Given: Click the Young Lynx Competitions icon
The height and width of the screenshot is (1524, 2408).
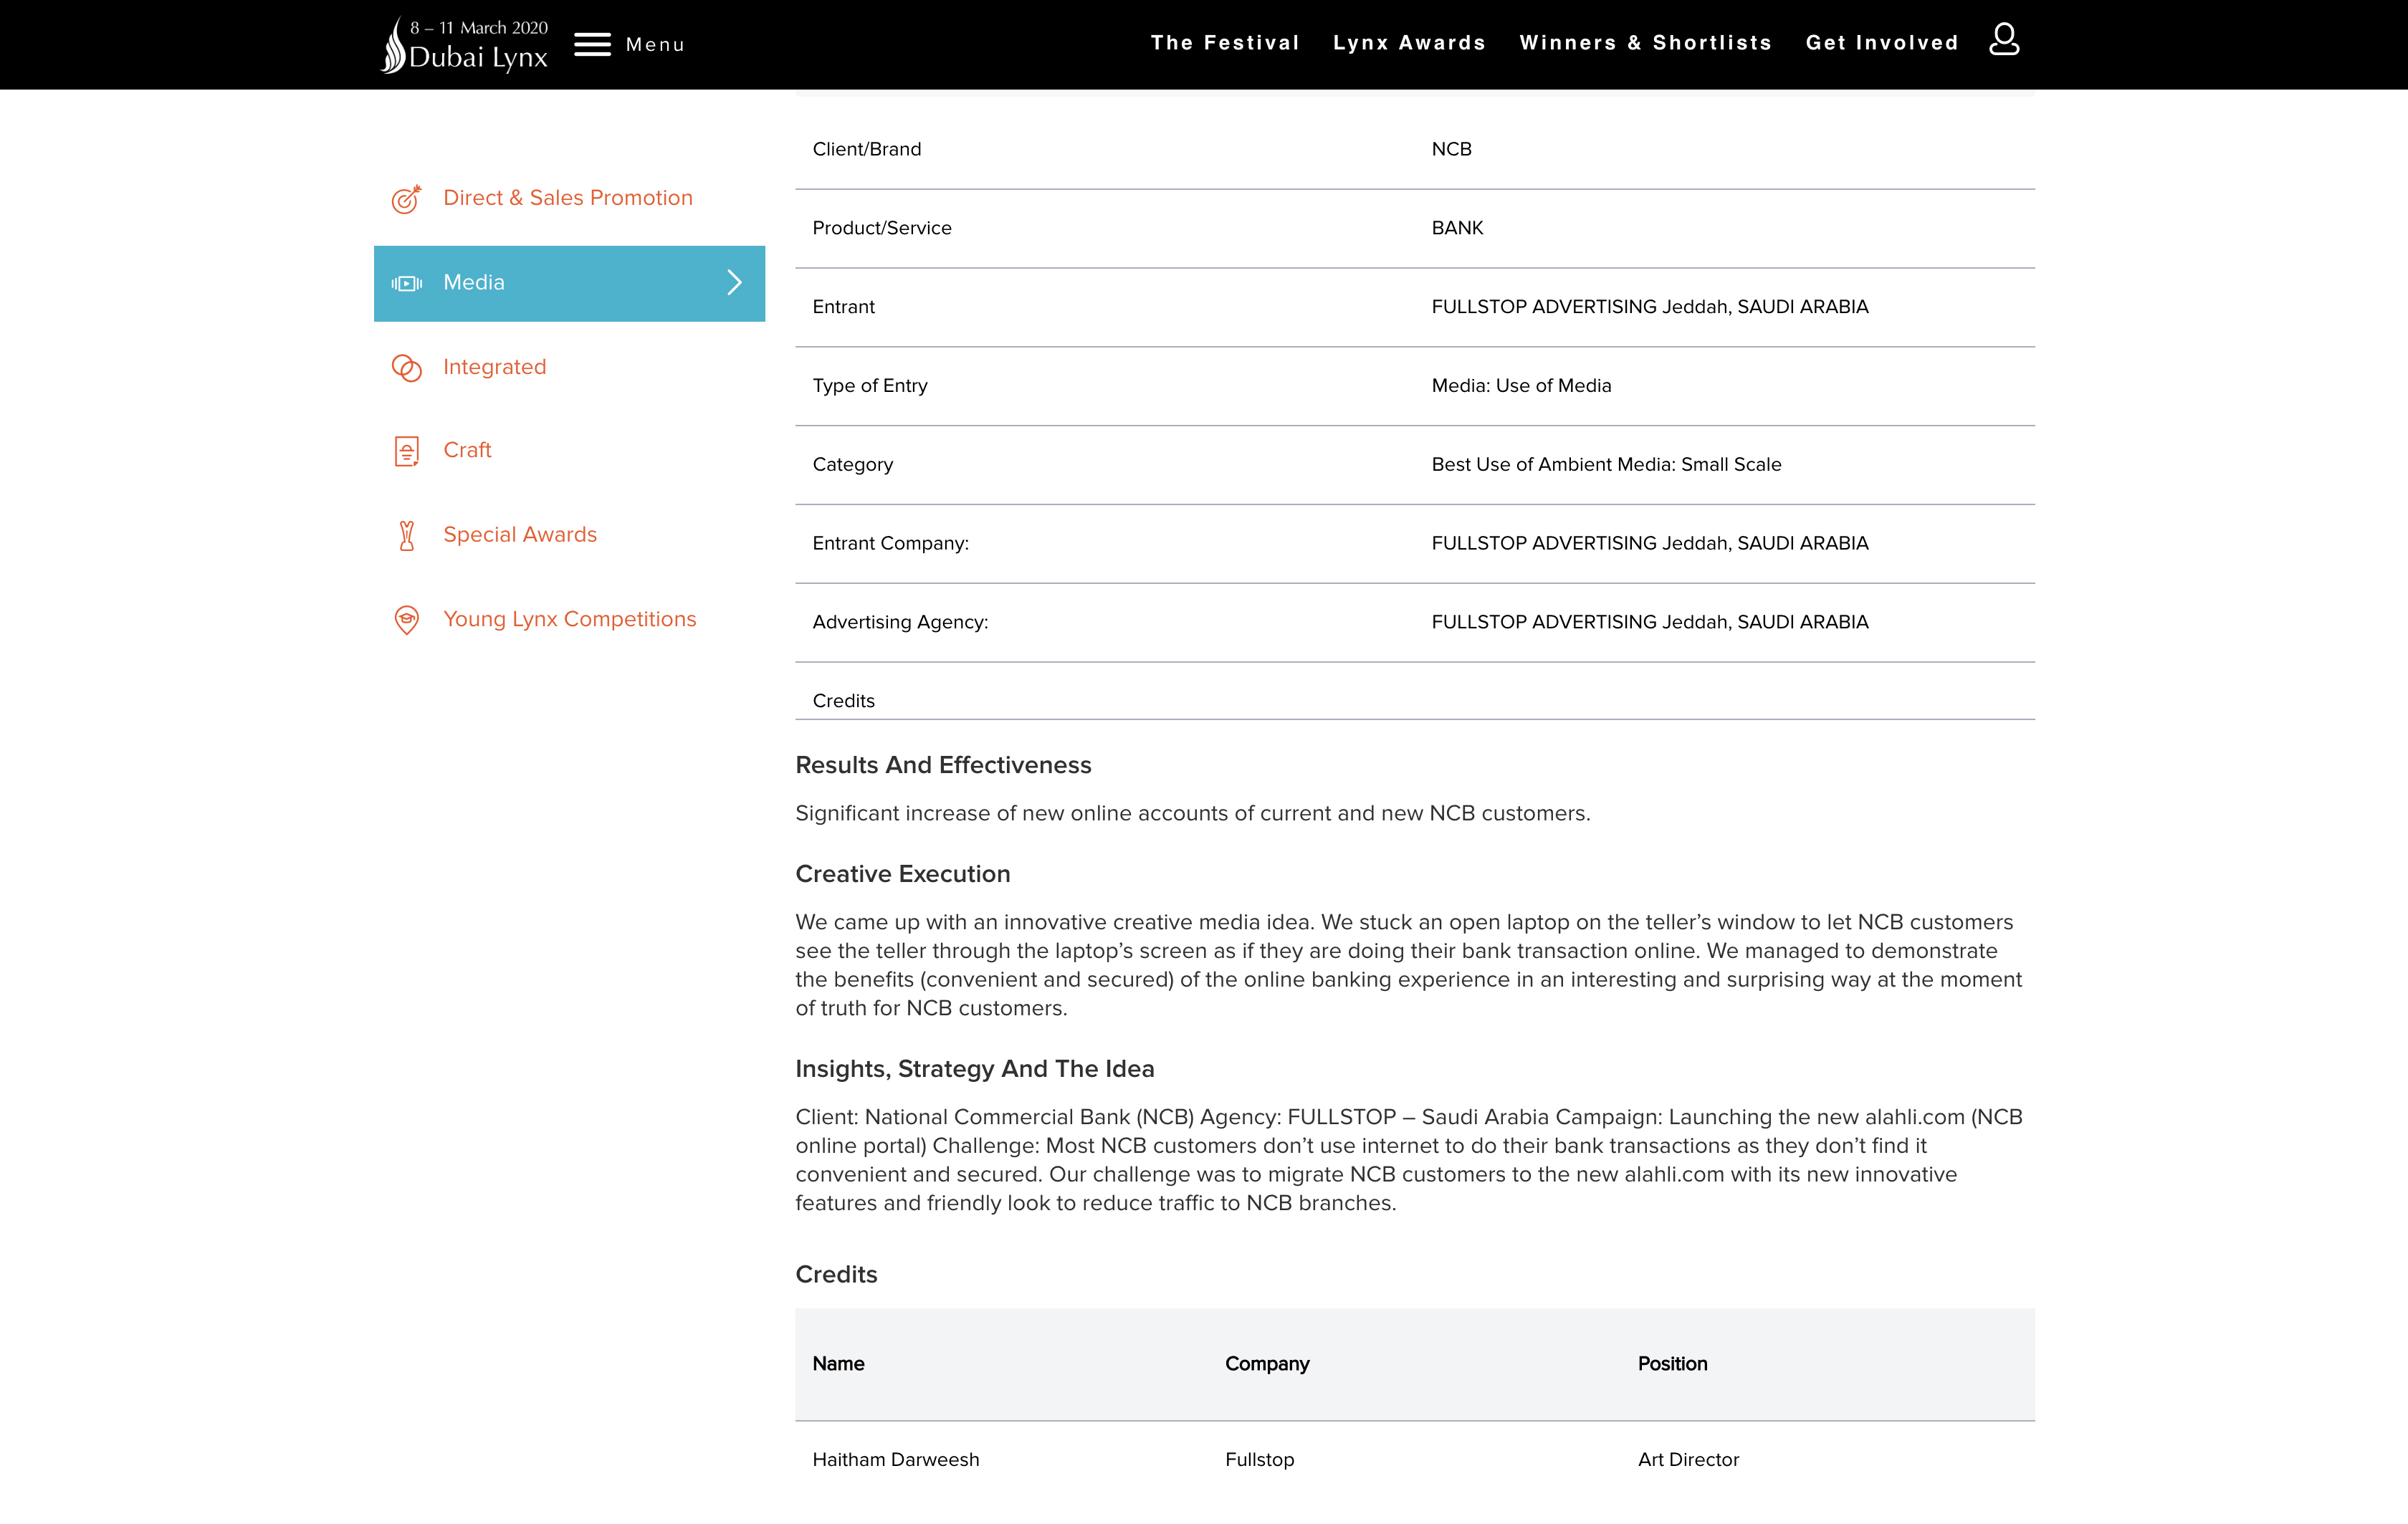Looking at the screenshot, I should tap(406, 620).
